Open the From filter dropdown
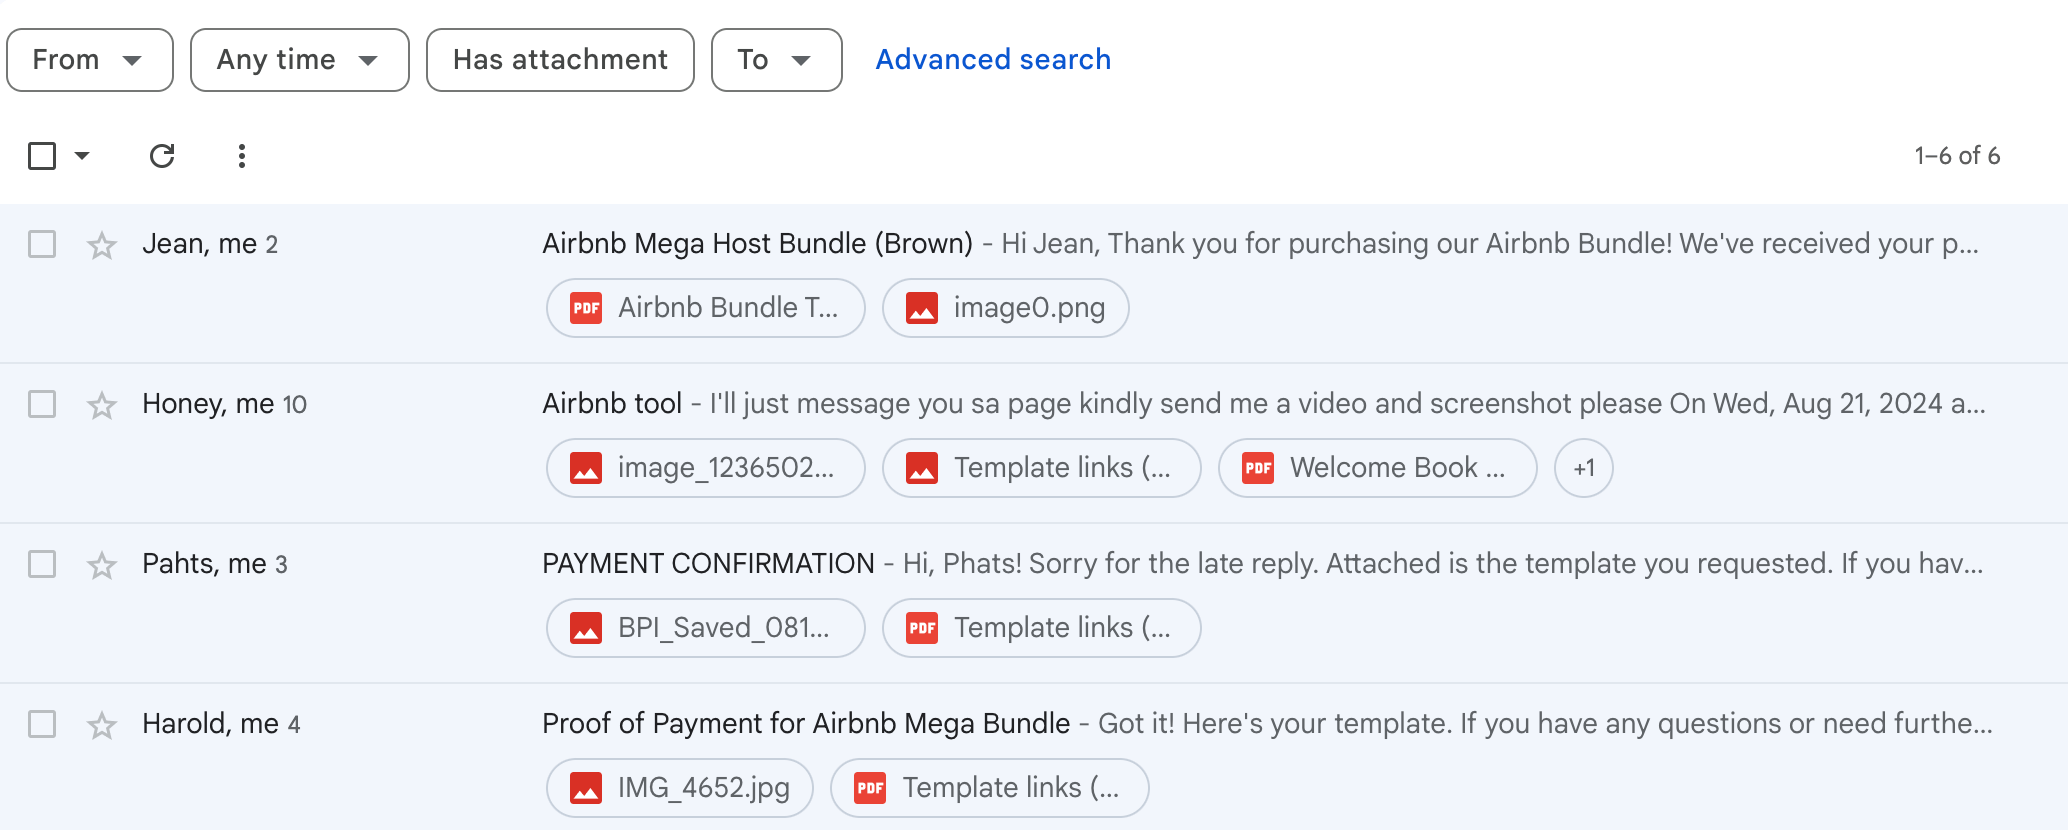Image resolution: width=2068 pixels, height=830 pixels. point(90,60)
